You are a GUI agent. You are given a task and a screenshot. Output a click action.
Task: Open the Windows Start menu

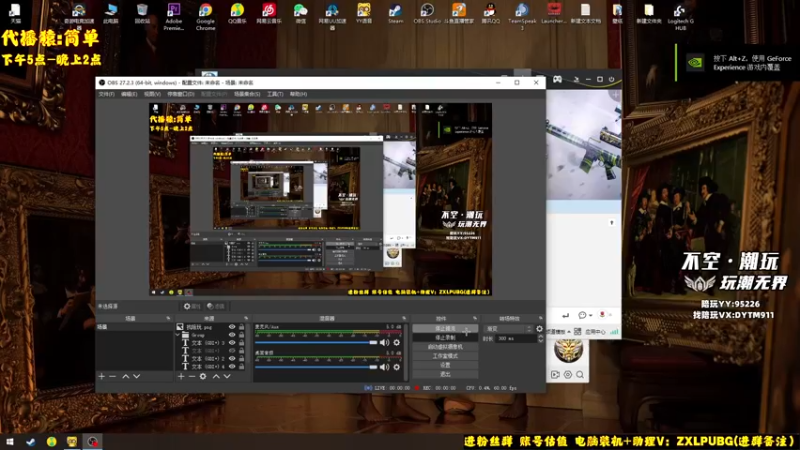(x=9, y=442)
